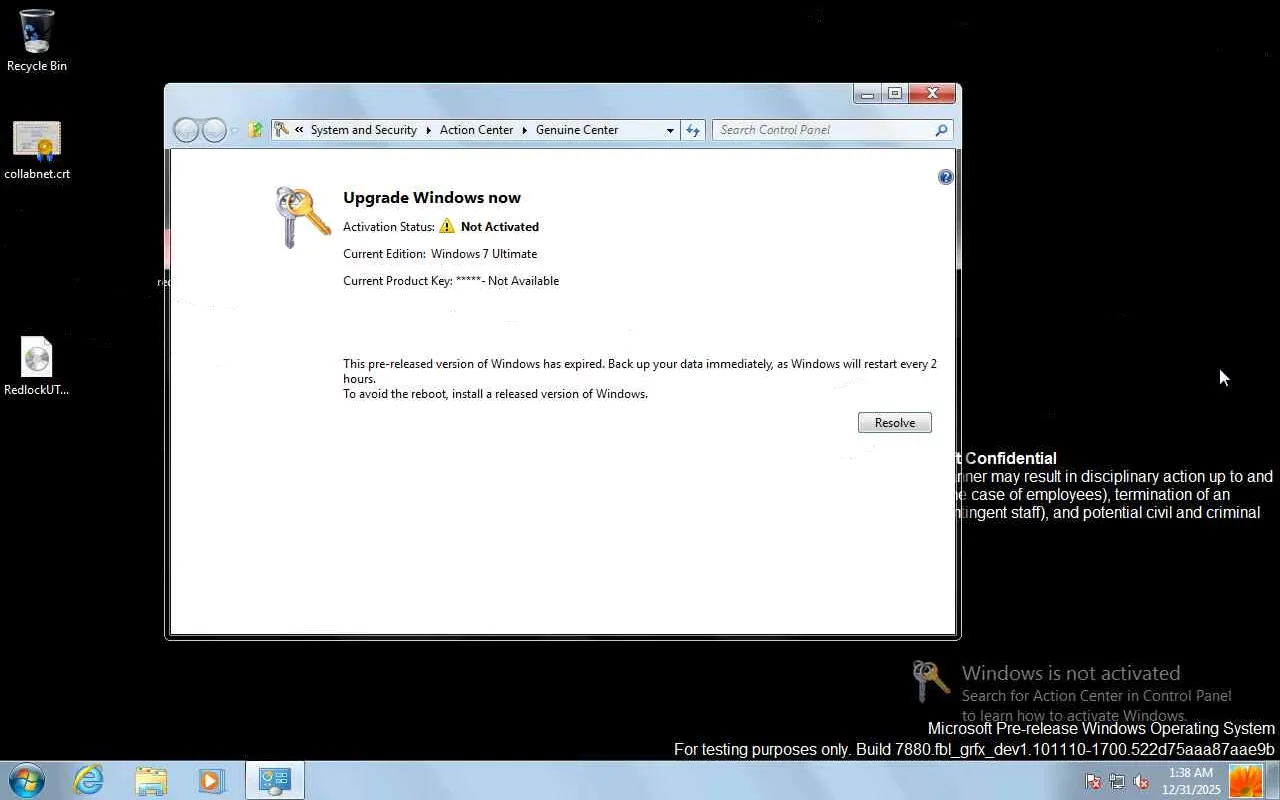Open the Recycle Bin desktop icon
This screenshot has height=800, width=1280.
click(37, 41)
